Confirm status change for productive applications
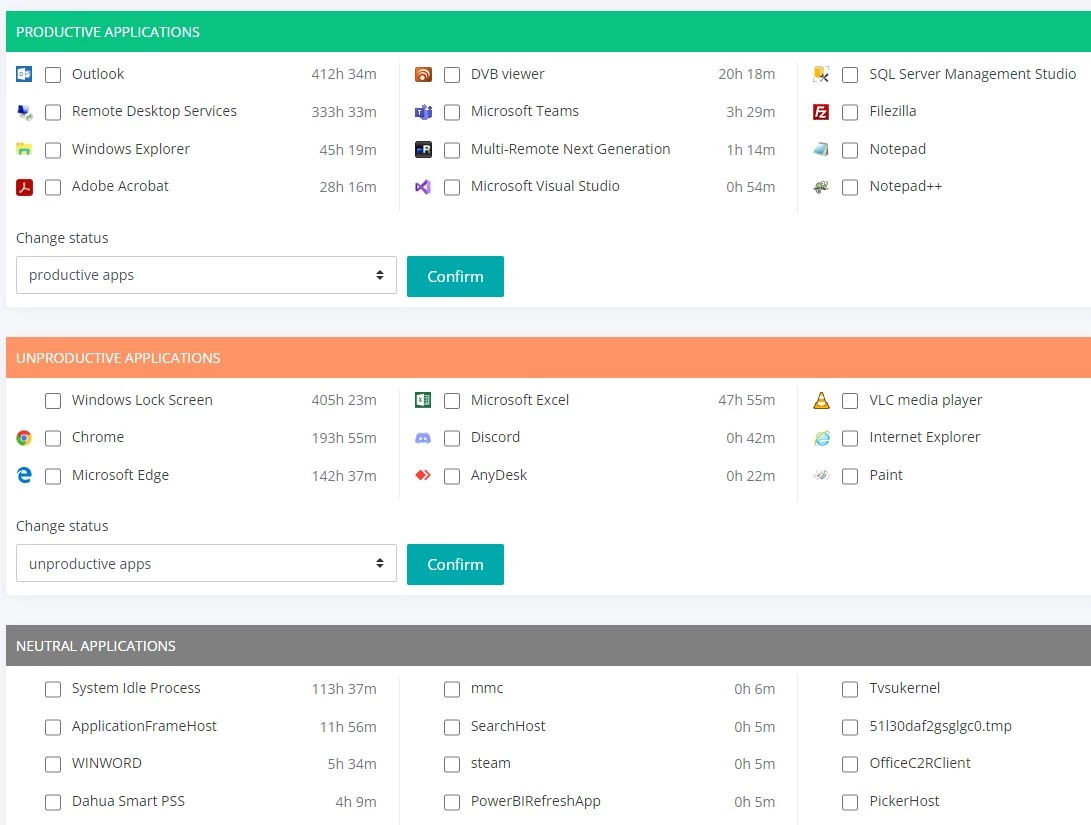This screenshot has width=1091, height=825. tap(455, 276)
